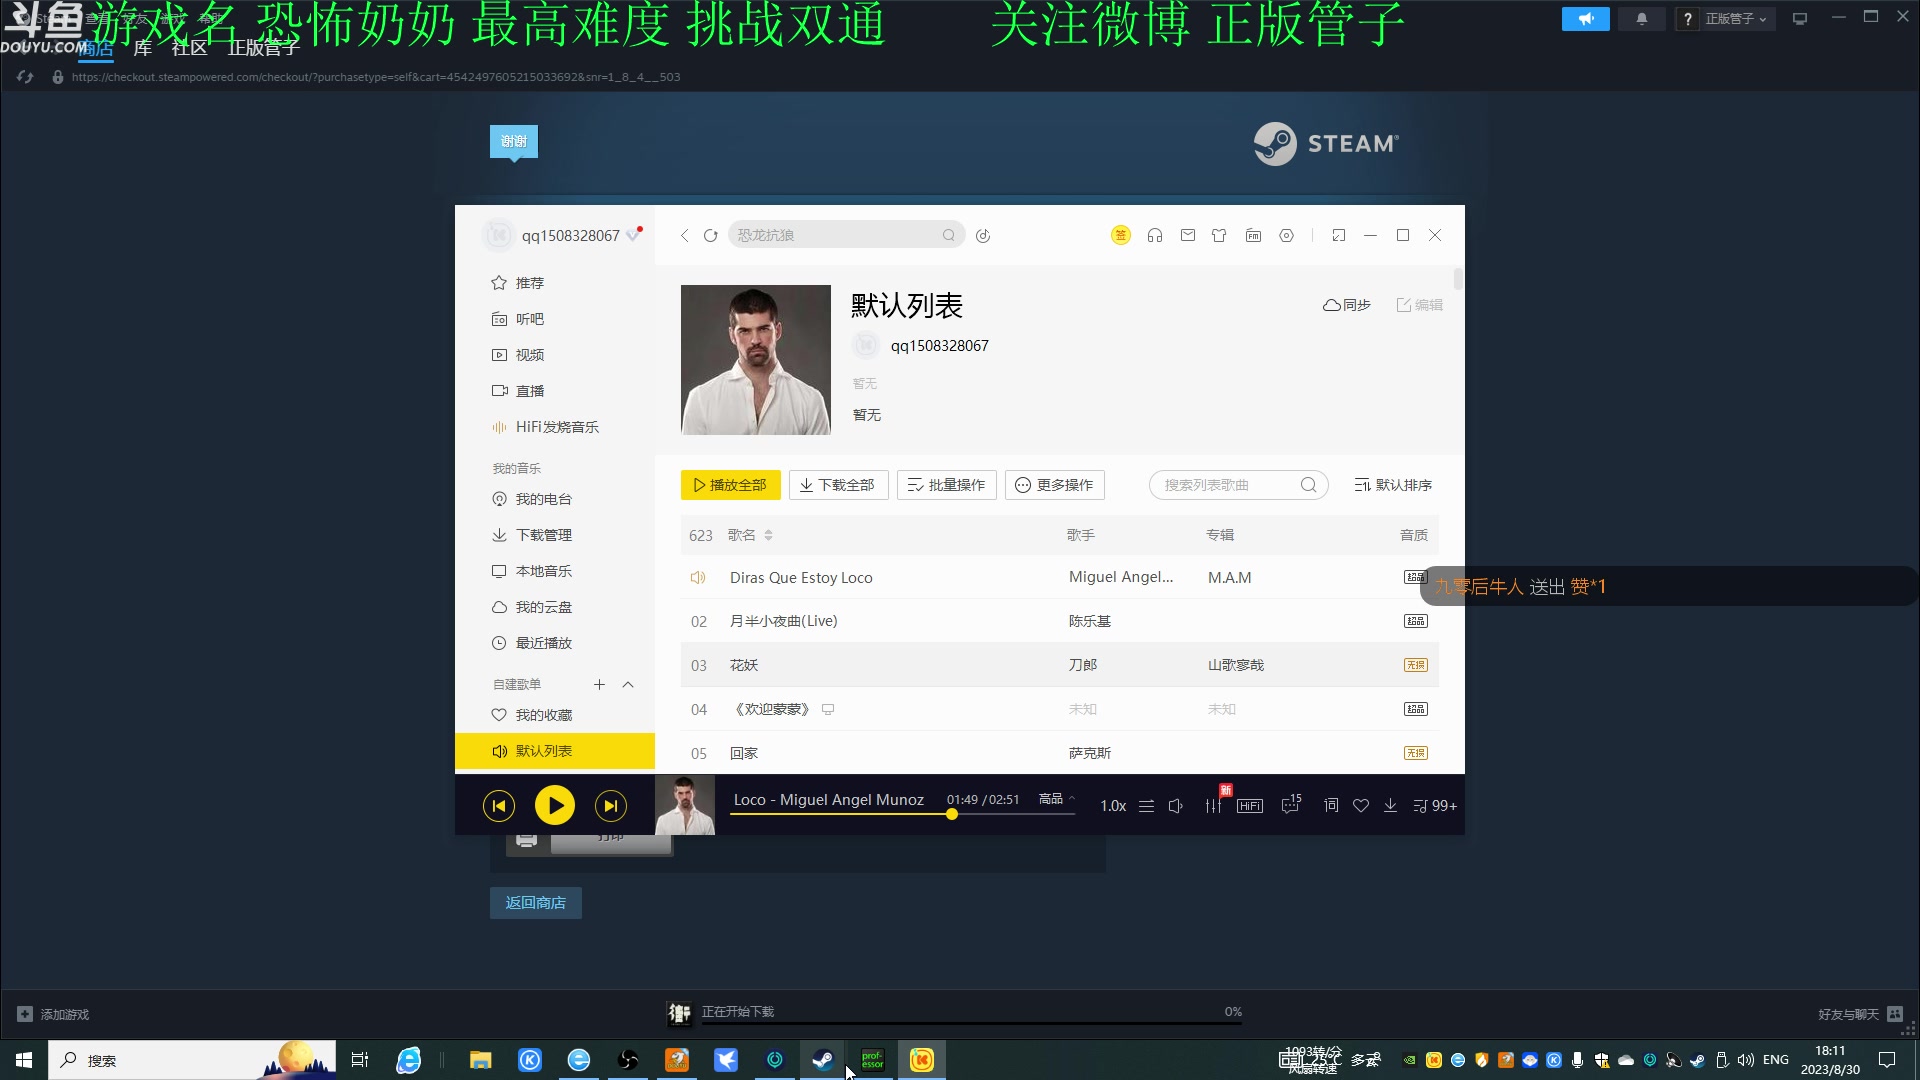Click the 恐龙抗狼 top search box

point(846,235)
